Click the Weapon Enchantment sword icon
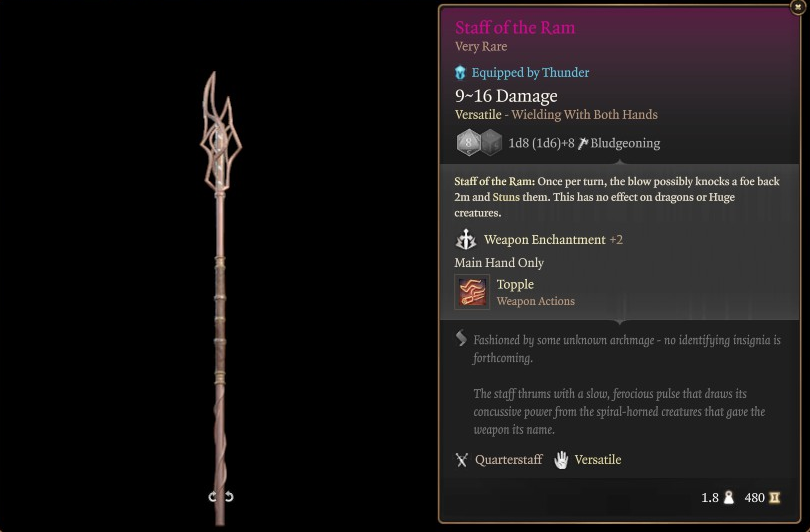 (465, 240)
